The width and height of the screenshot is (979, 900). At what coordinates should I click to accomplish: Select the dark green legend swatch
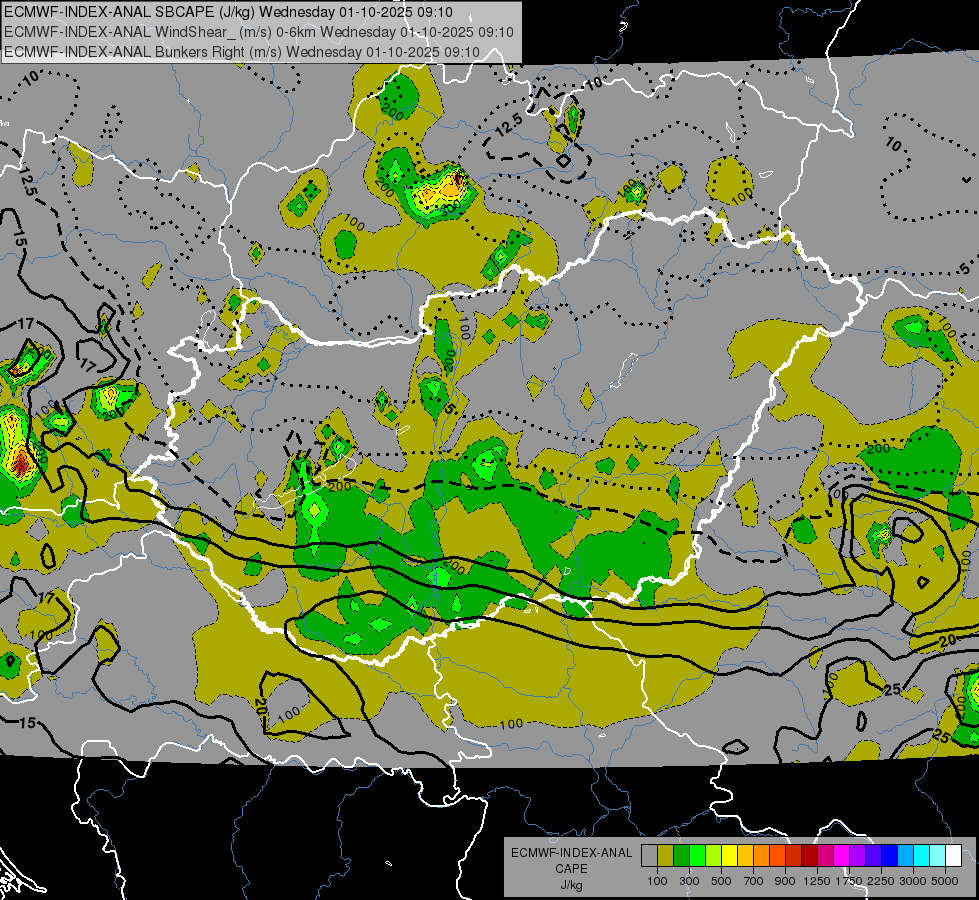pyautogui.click(x=681, y=856)
